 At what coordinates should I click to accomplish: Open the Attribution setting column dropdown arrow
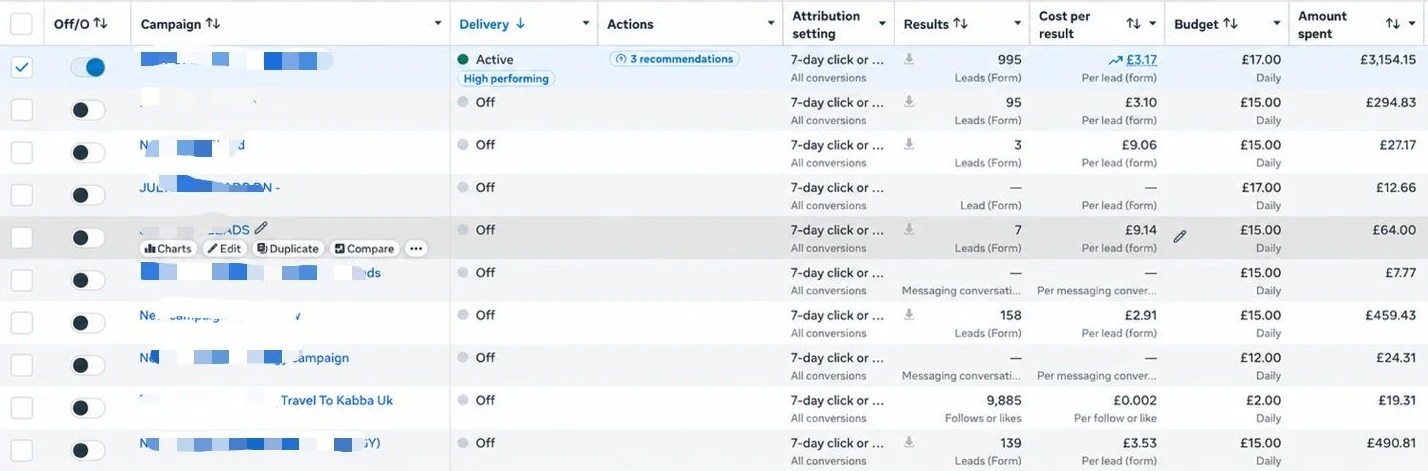882,24
